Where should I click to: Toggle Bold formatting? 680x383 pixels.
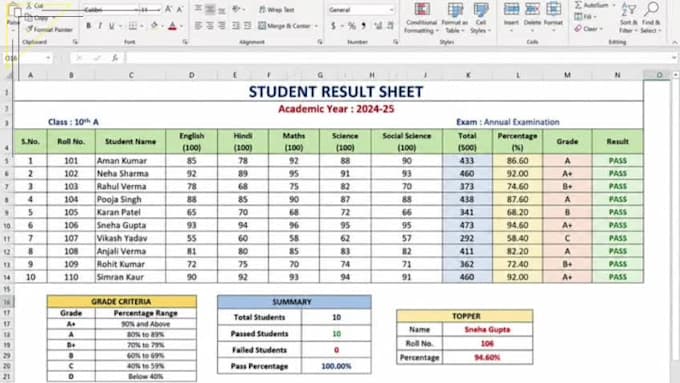[88, 26]
